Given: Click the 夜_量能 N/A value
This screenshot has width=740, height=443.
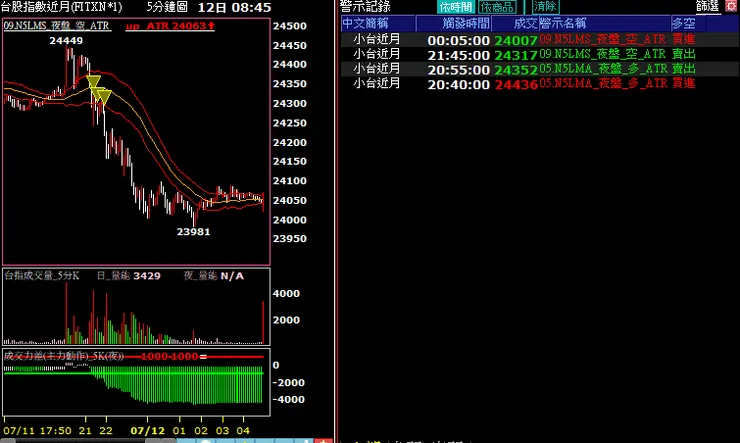Looking at the screenshot, I should (x=213, y=276).
